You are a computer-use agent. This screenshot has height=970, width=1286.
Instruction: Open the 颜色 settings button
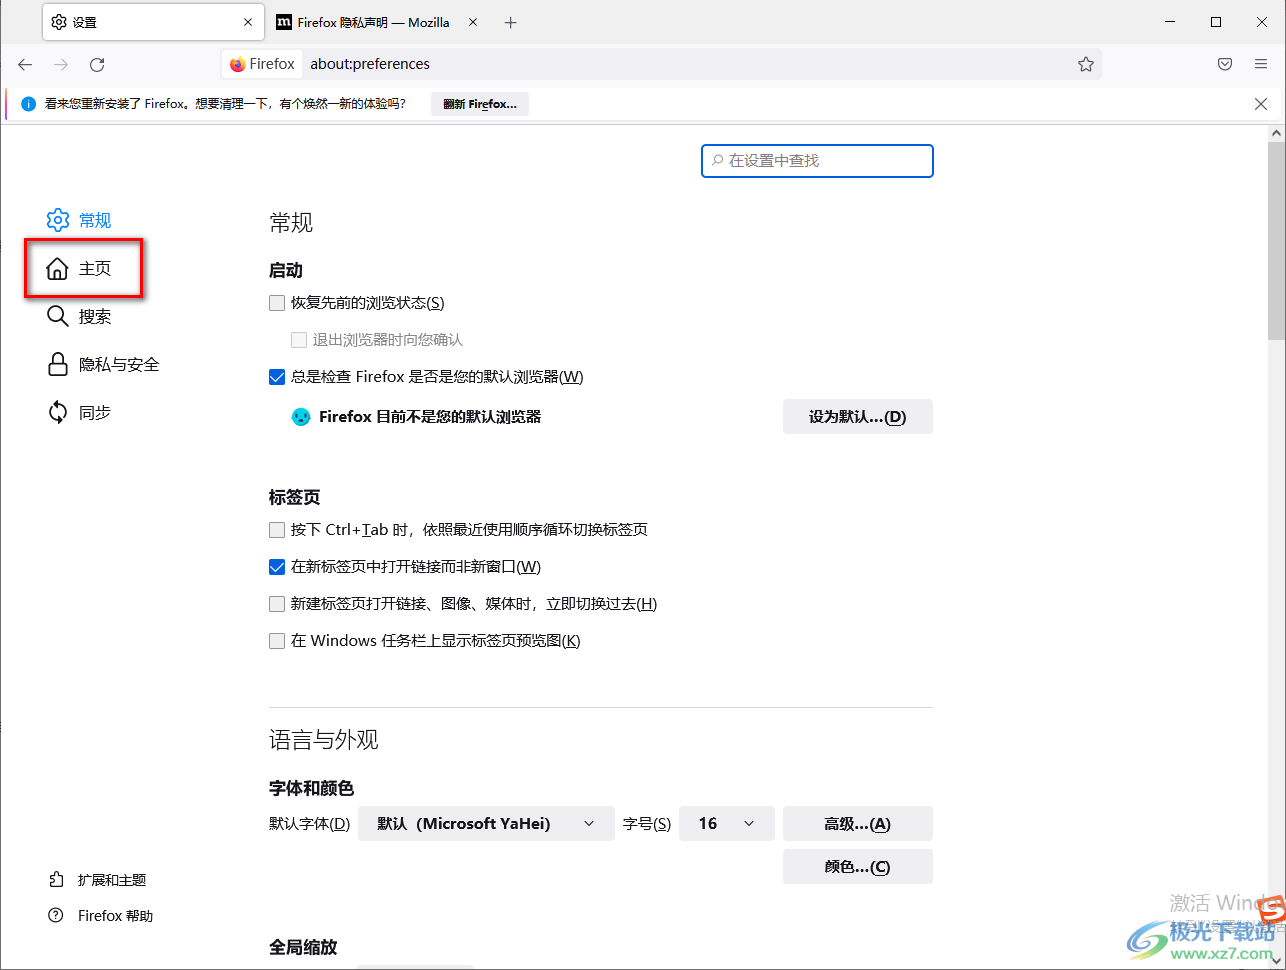(858, 867)
